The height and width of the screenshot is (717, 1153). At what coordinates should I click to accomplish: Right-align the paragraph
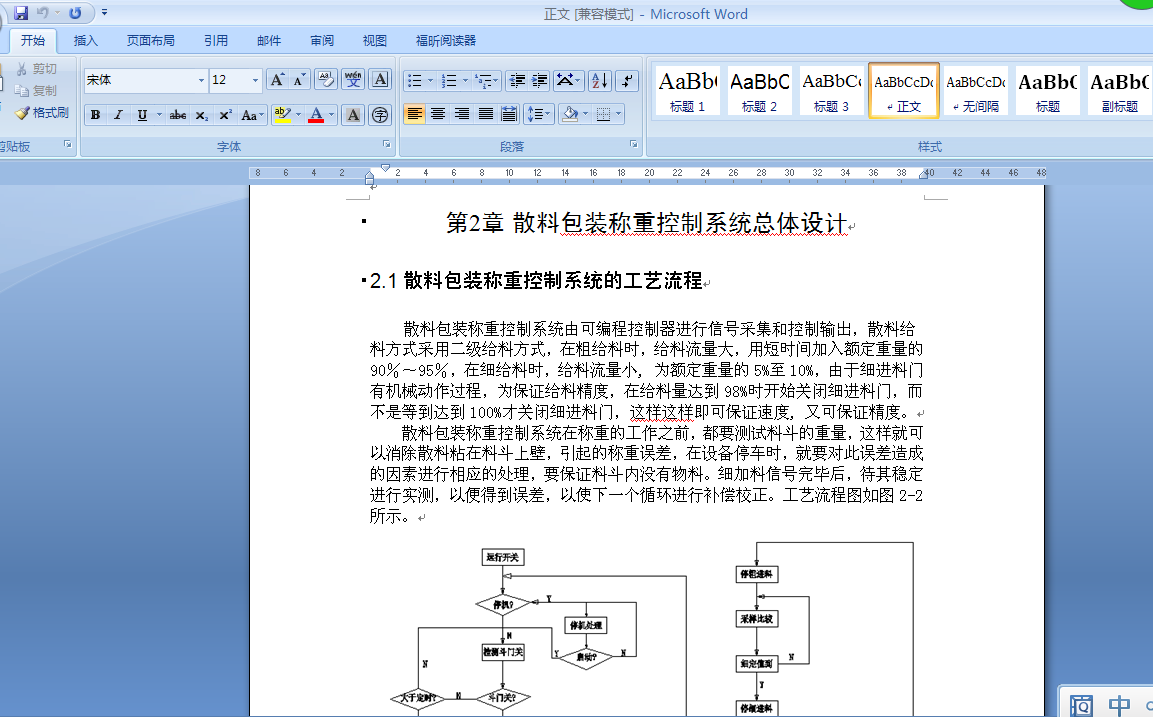tap(461, 114)
